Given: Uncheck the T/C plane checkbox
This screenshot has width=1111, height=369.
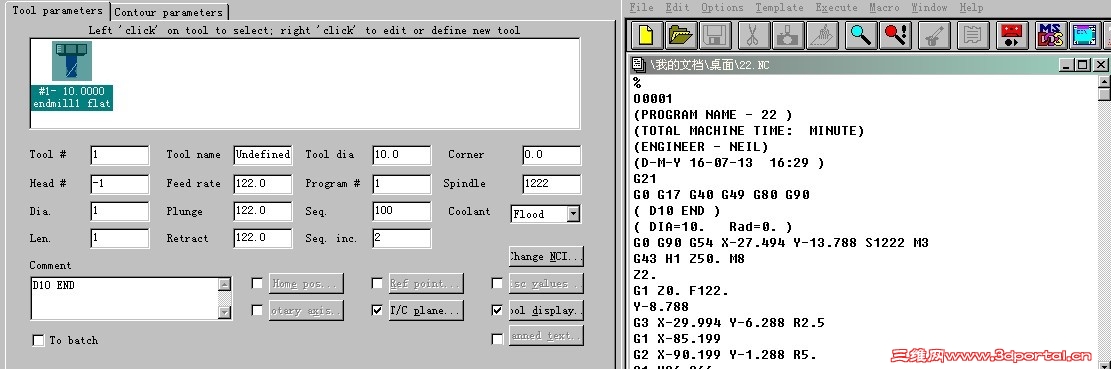Looking at the screenshot, I should (x=378, y=310).
